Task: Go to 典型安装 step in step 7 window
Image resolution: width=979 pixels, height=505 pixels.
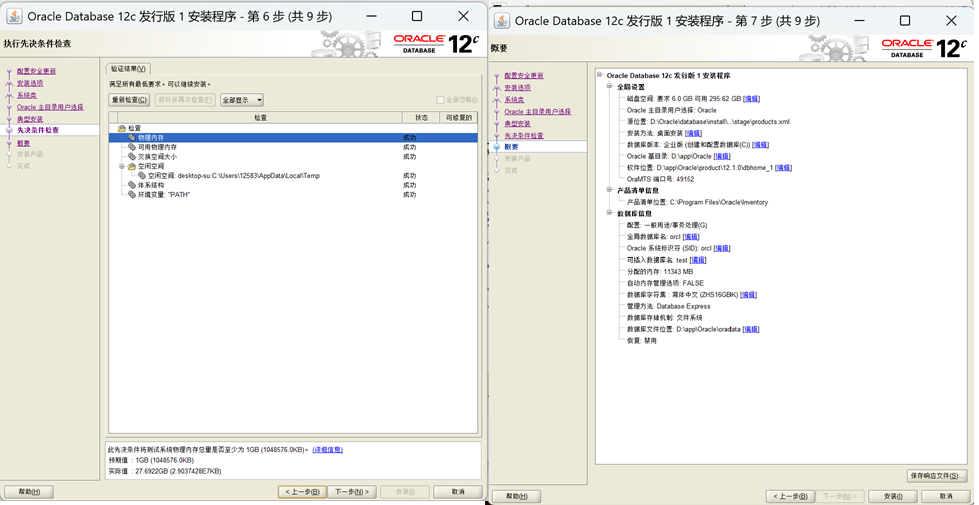Action: point(518,124)
